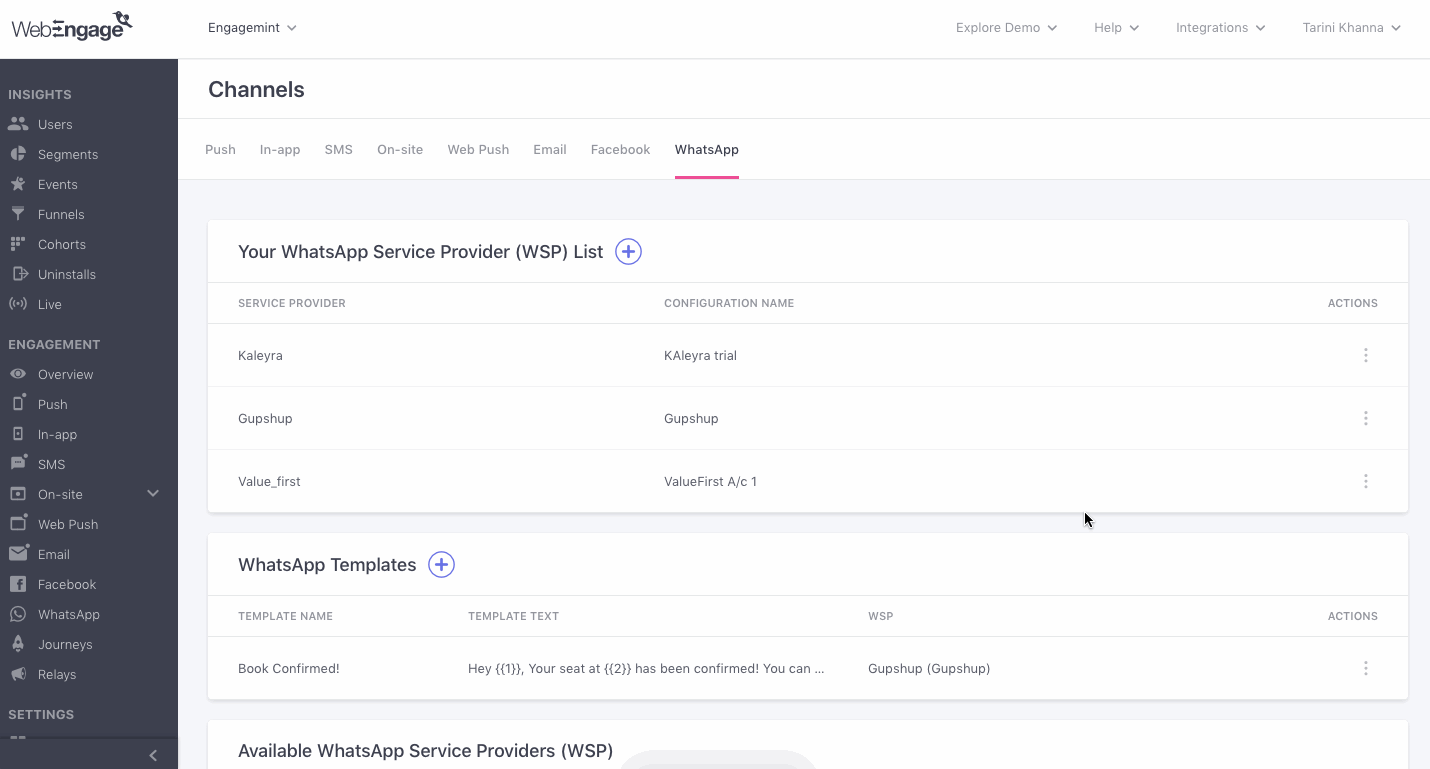This screenshot has height=769, width=1430.
Task: Click the ValueFirst A/c 1 configuration name
Action: (710, 482)
